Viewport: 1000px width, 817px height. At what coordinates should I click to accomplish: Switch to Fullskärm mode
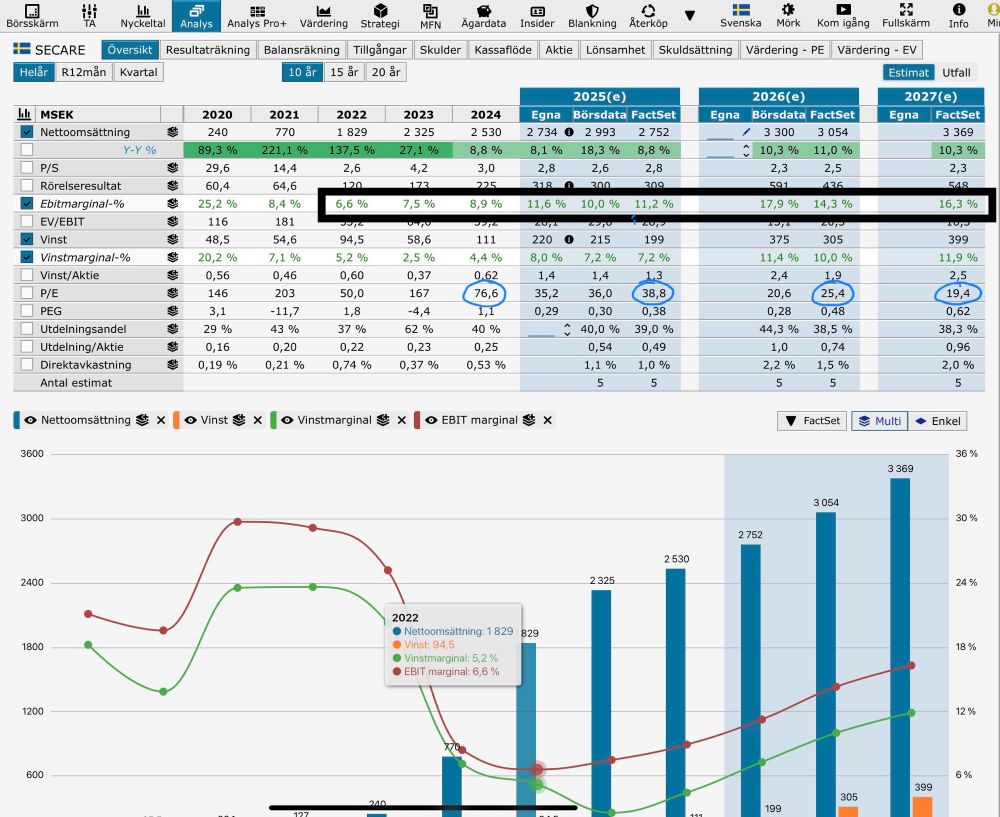point(906,16)
